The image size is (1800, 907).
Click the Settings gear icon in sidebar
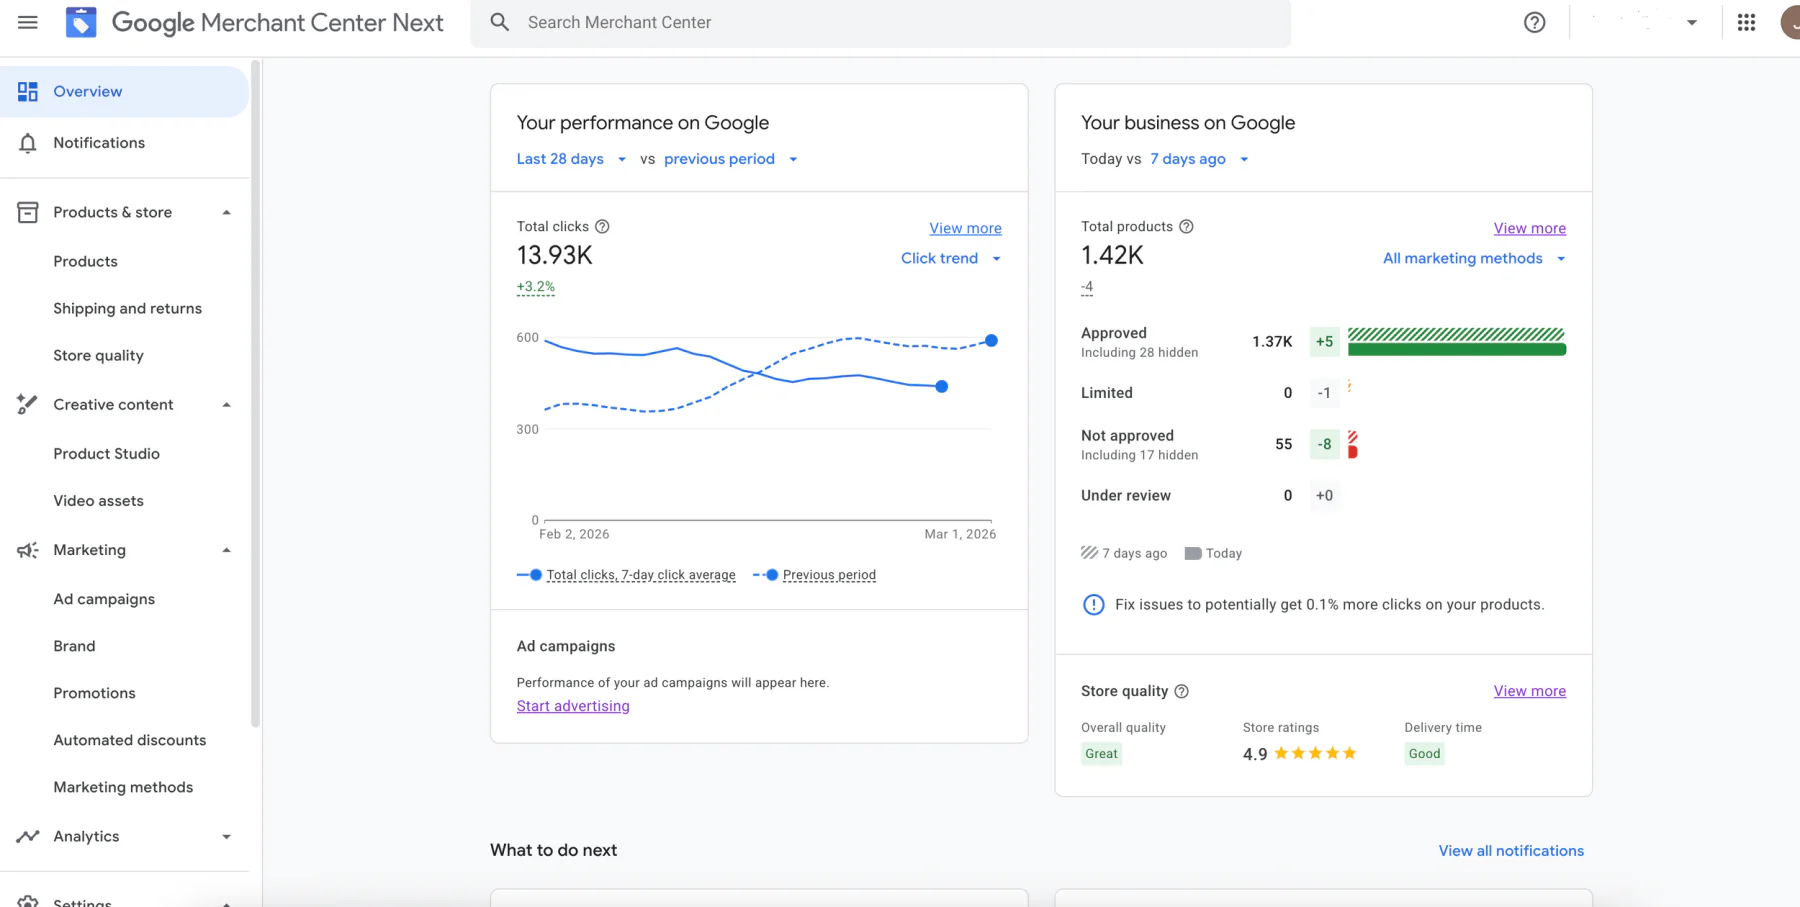(28, 902)
